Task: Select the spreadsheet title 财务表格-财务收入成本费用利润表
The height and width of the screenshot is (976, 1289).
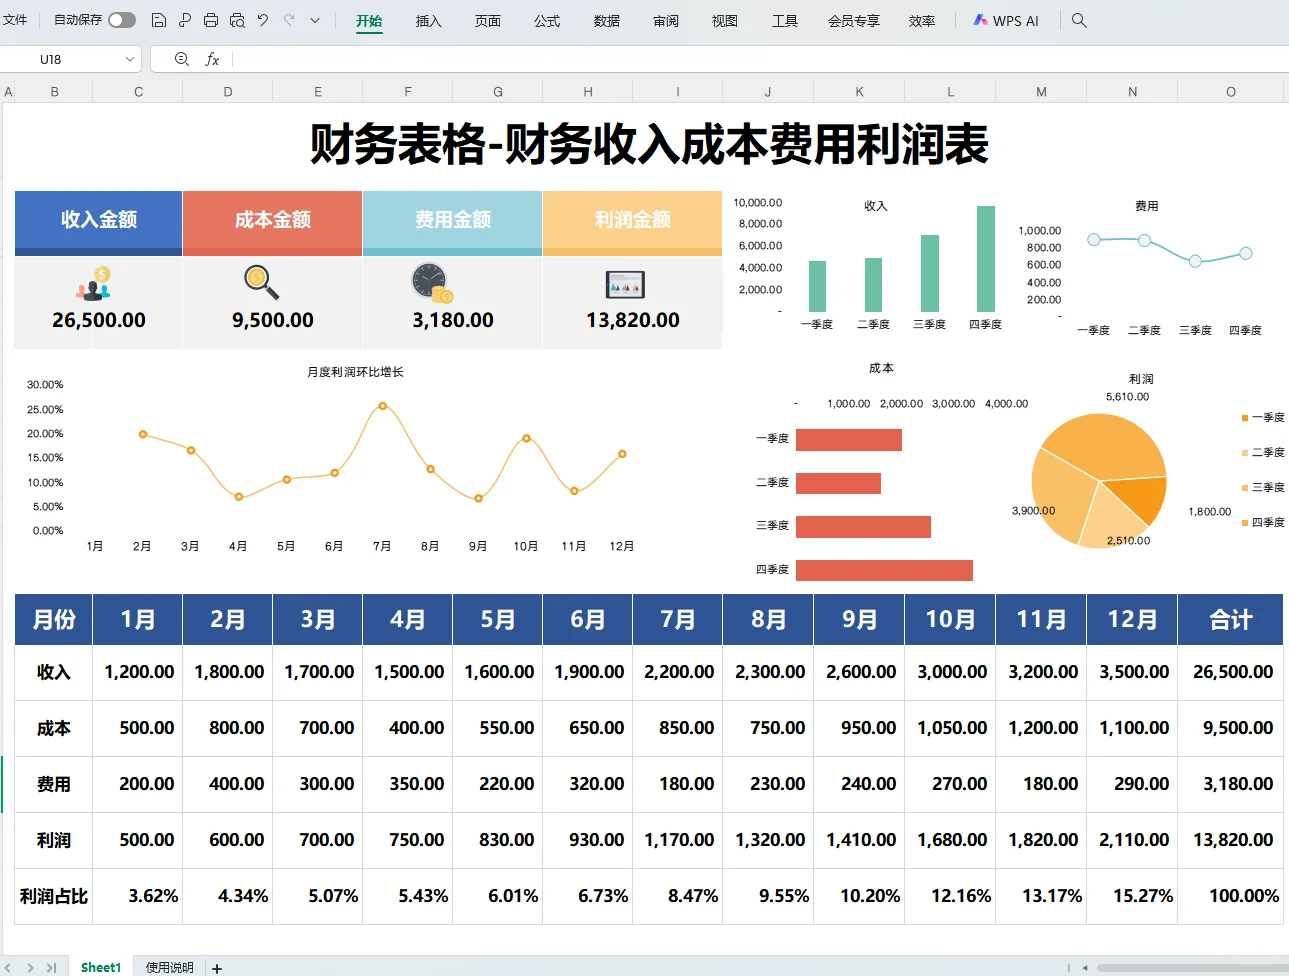Action: (x=649, y=144)
